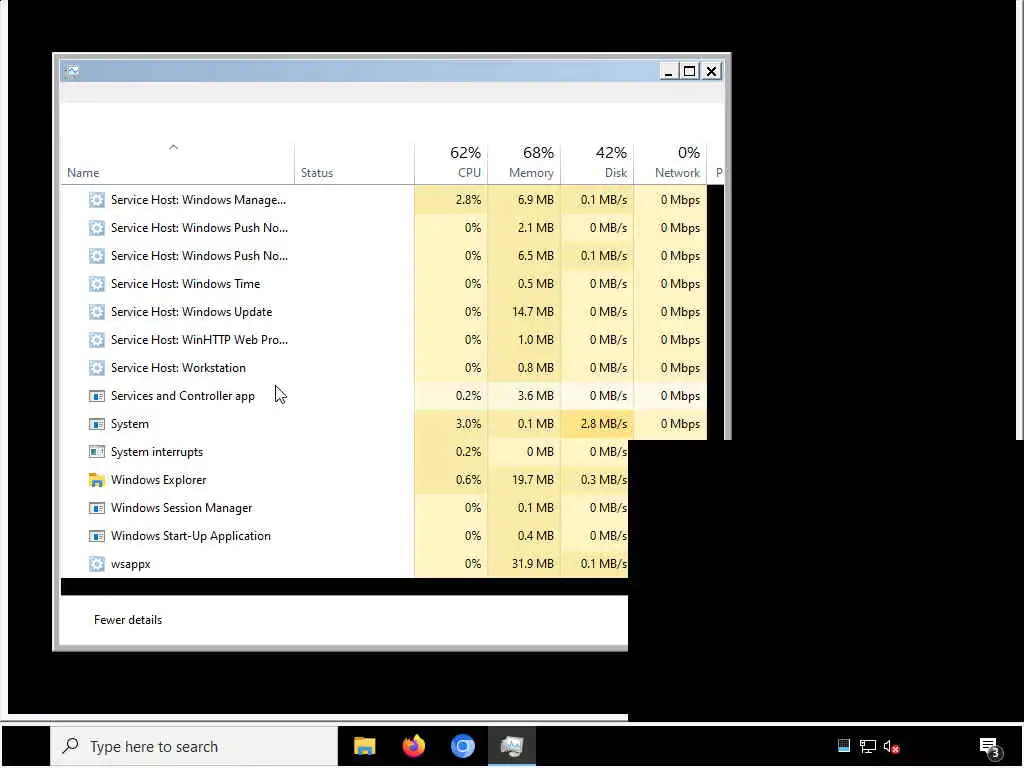
Task: Click the 3.0% CPU value
Action: (x=468, y=424)
